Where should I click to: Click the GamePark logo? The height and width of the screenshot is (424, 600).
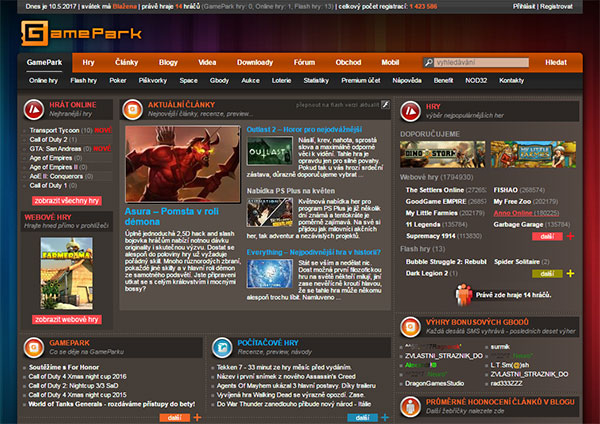pos(81,33)
